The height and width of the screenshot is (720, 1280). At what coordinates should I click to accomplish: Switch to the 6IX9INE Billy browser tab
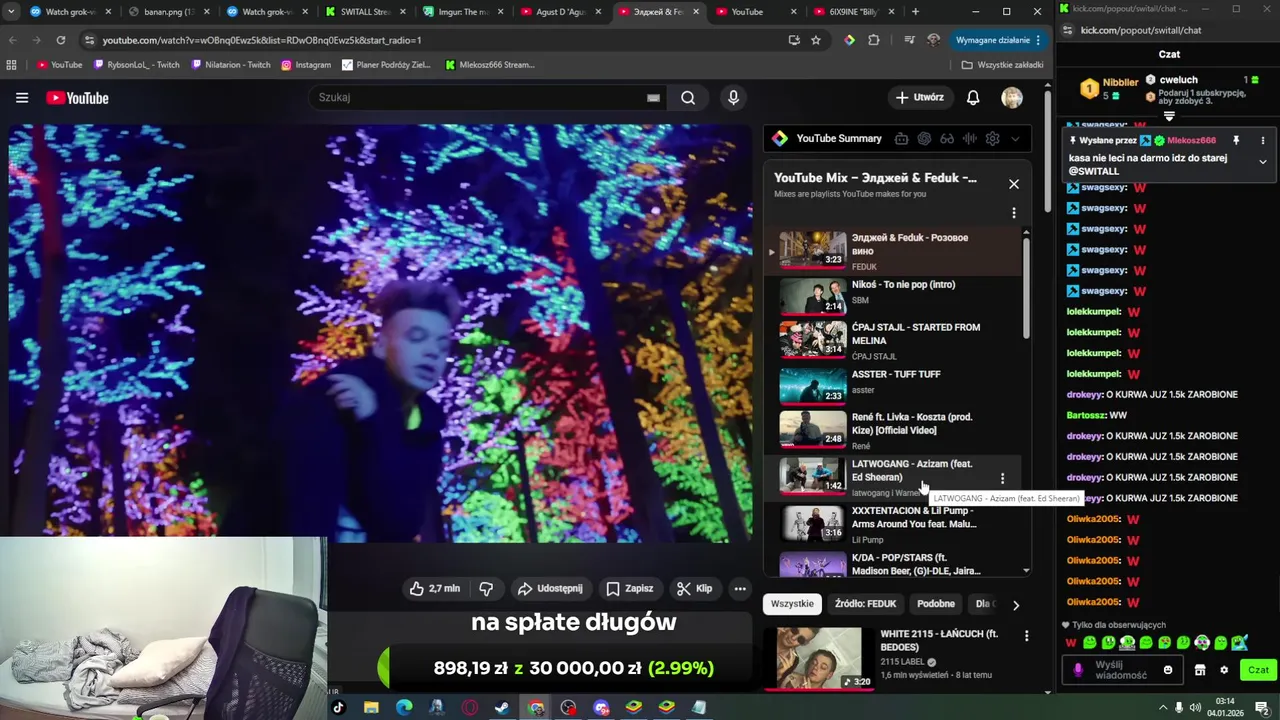pos(856,12)
